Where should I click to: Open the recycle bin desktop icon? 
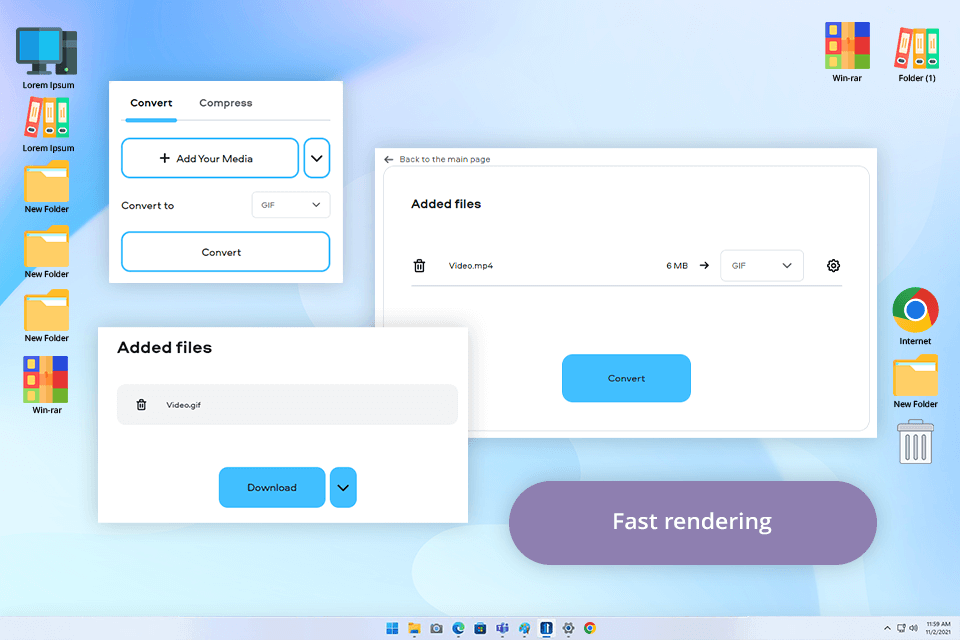pyautogui.click(x=915, y=442)
